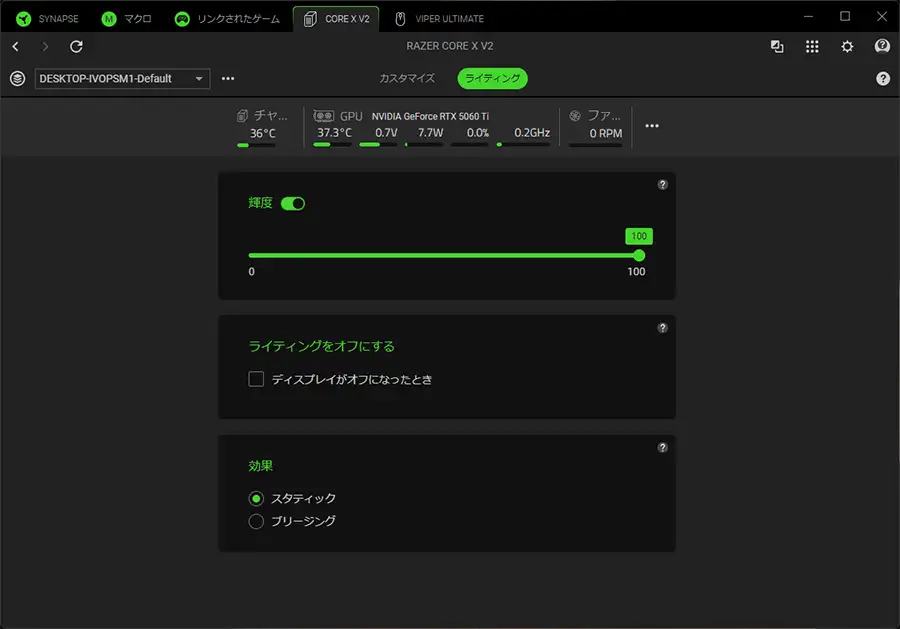Image resolution: width=900 pixels, height=629 pixels.
Task: Switch to the VIPER ULTIMATE tab
Action: (438, 18)
